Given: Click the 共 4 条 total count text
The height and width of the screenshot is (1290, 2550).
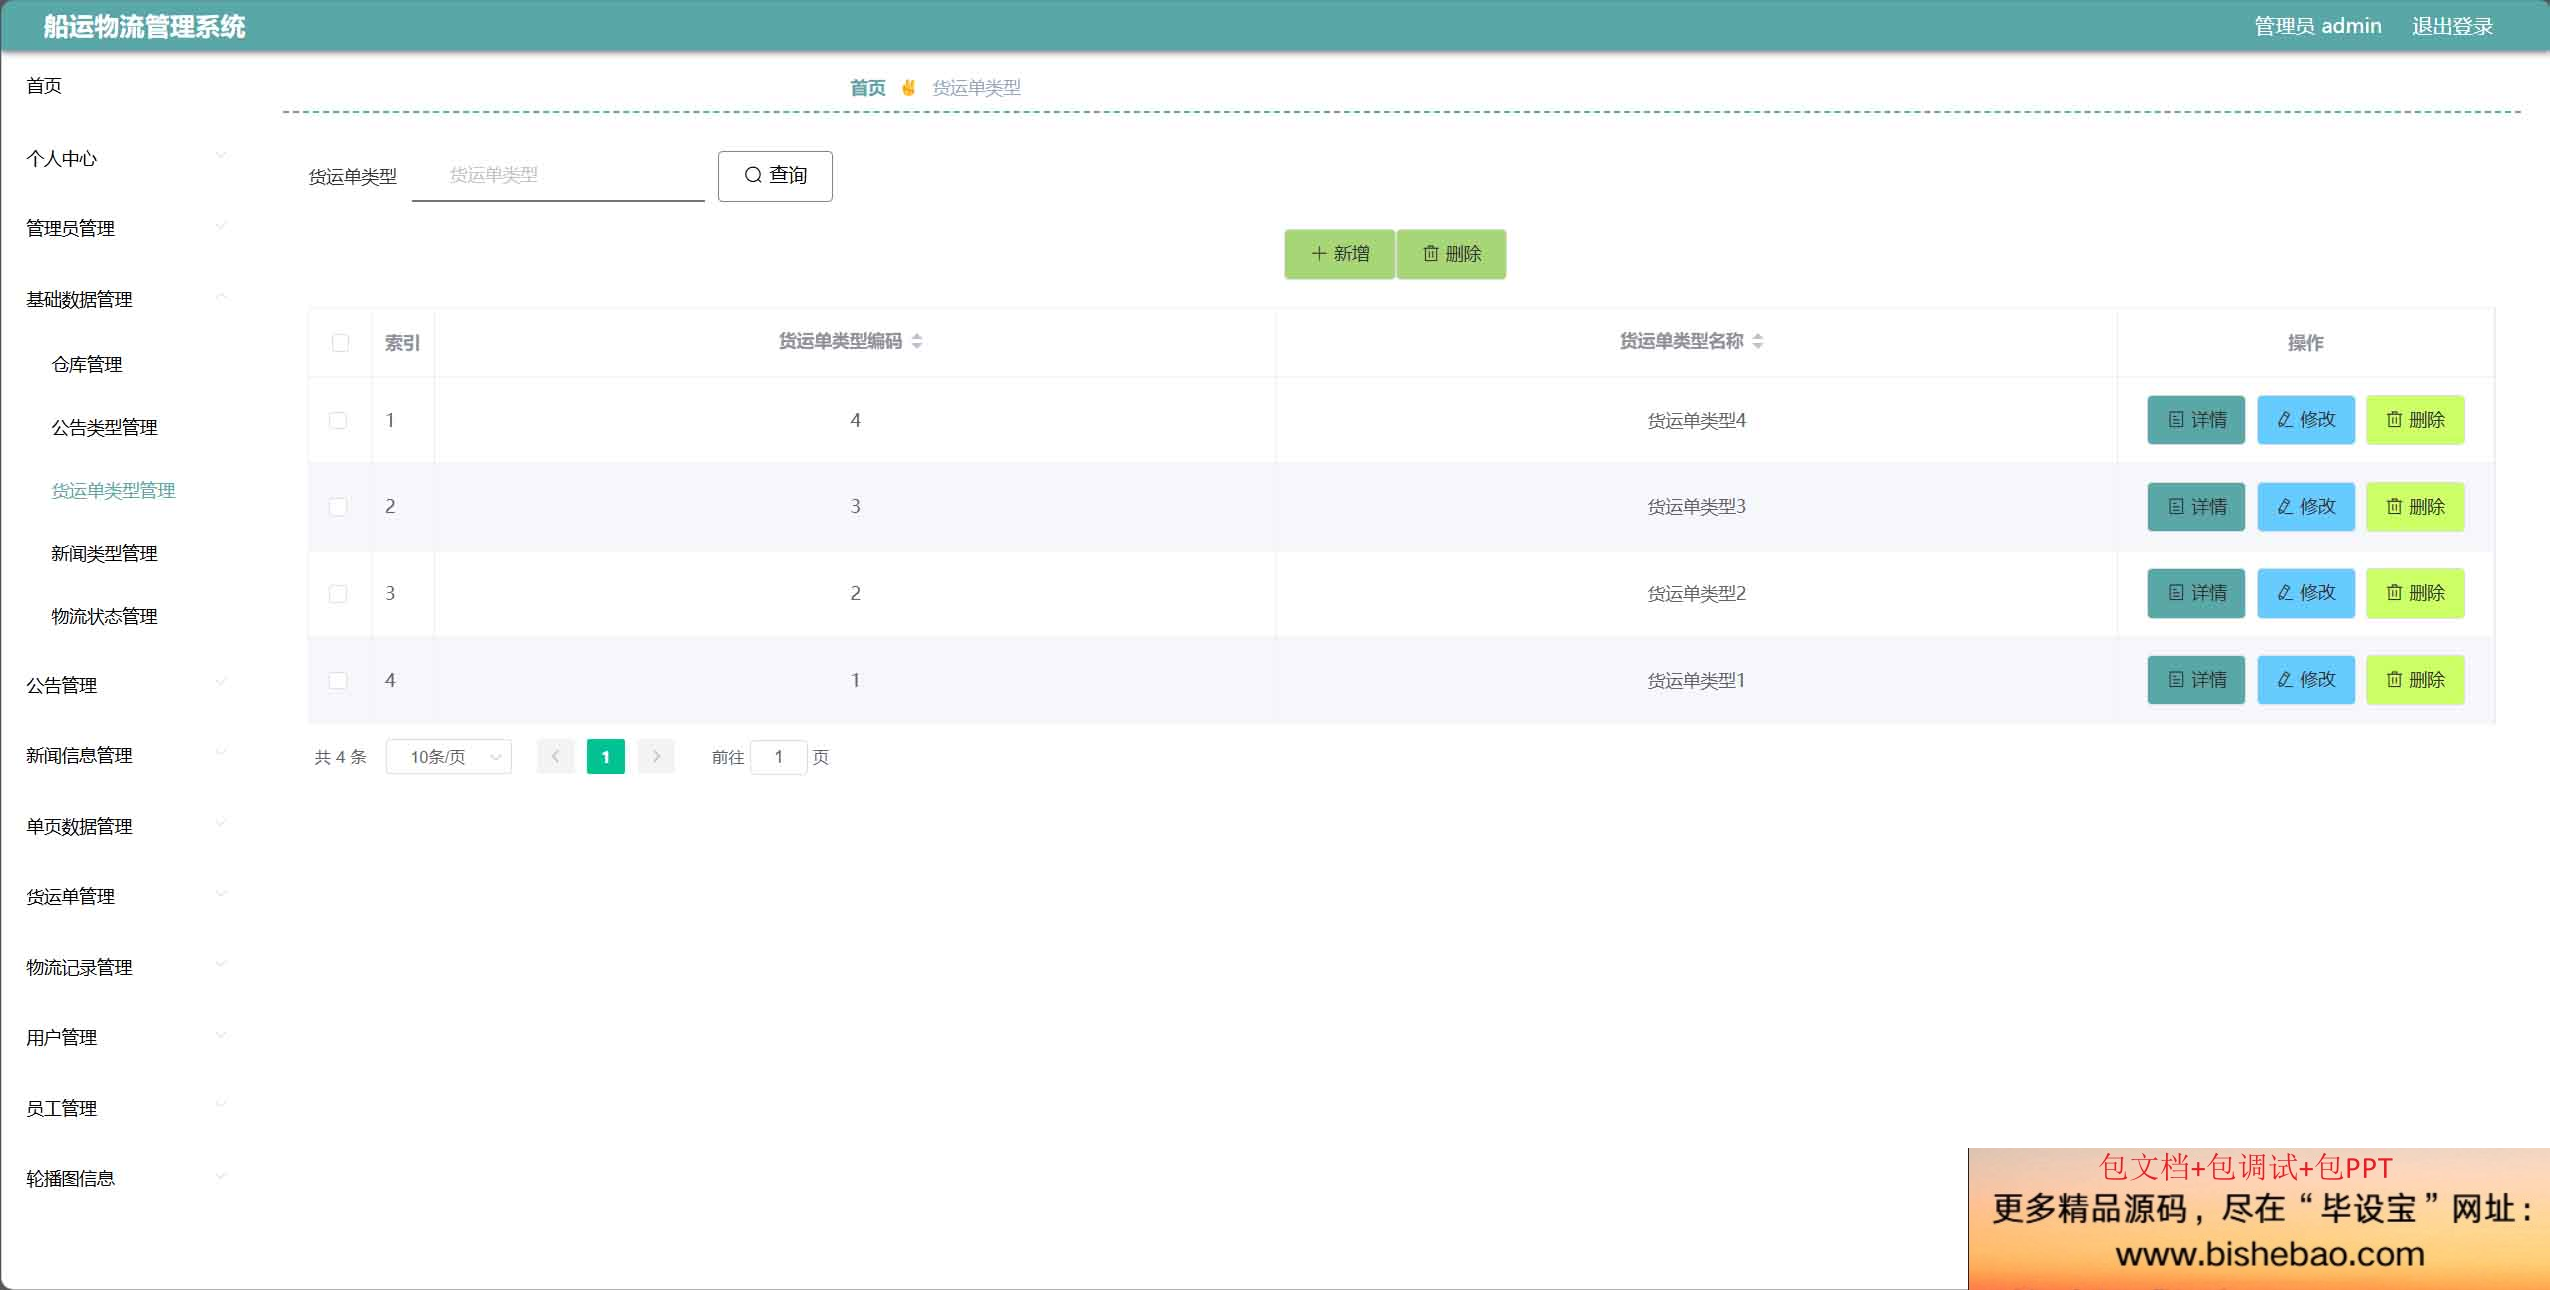Looking at the screenshot, I should click(x=341, y=757).
